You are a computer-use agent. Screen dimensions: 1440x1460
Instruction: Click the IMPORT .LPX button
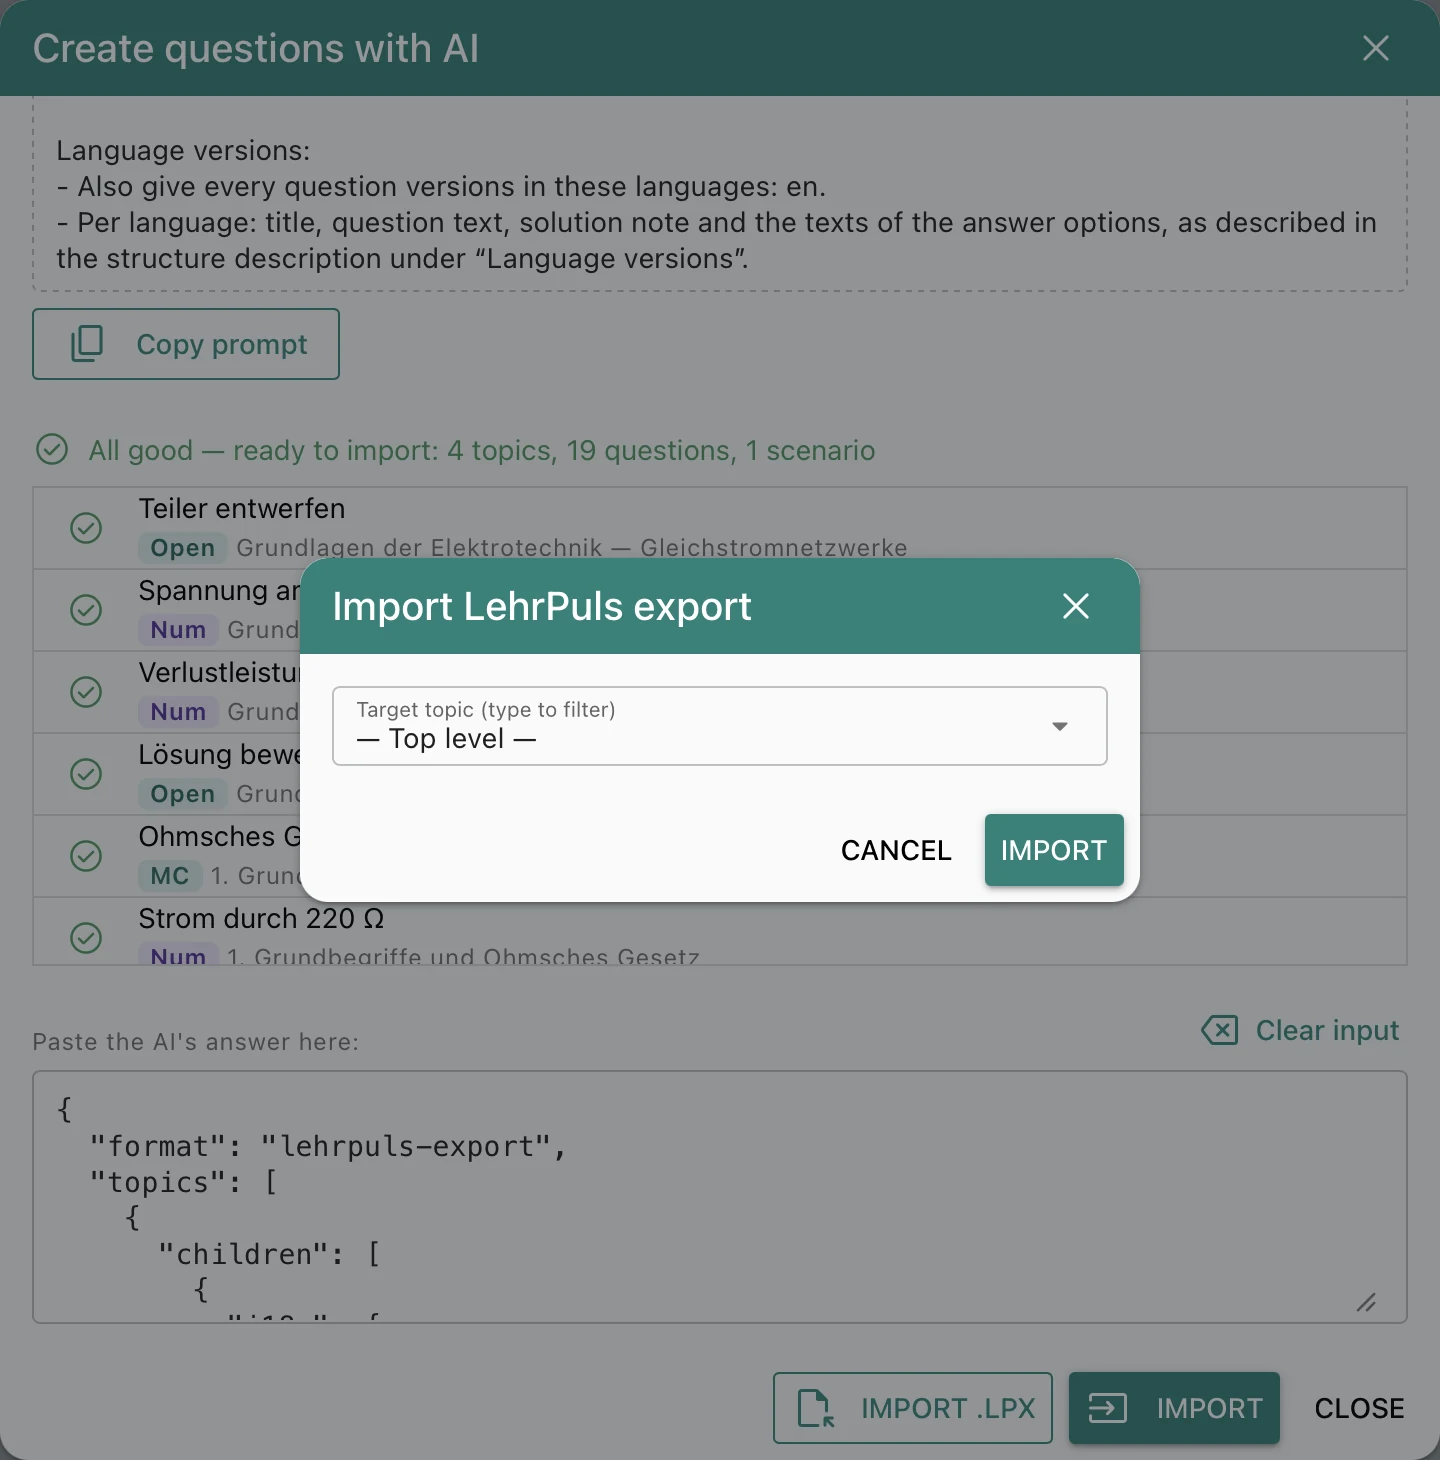[x=913, y=1408]
